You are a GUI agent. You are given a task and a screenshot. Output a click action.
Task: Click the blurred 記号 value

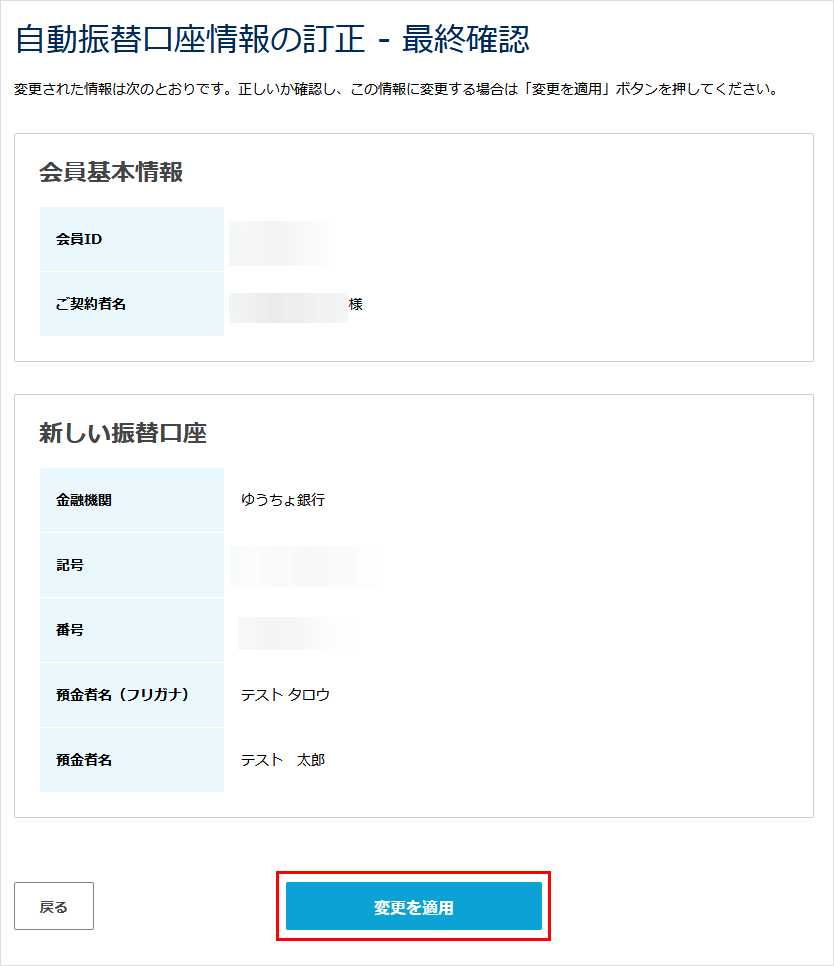click(305, 566)
